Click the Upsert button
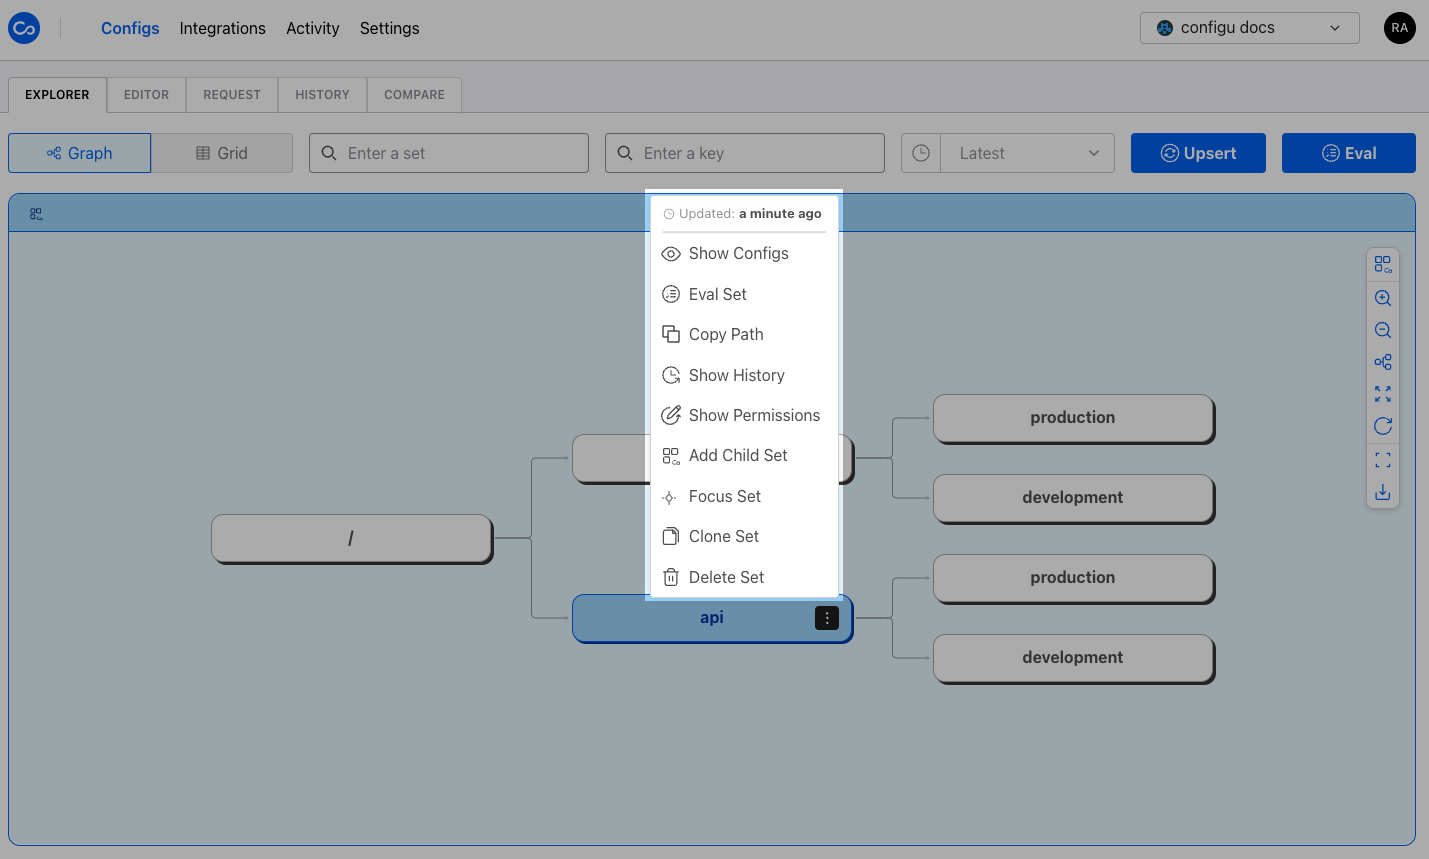Screen dimensions: 1429x859 (x=1198, y=153)
